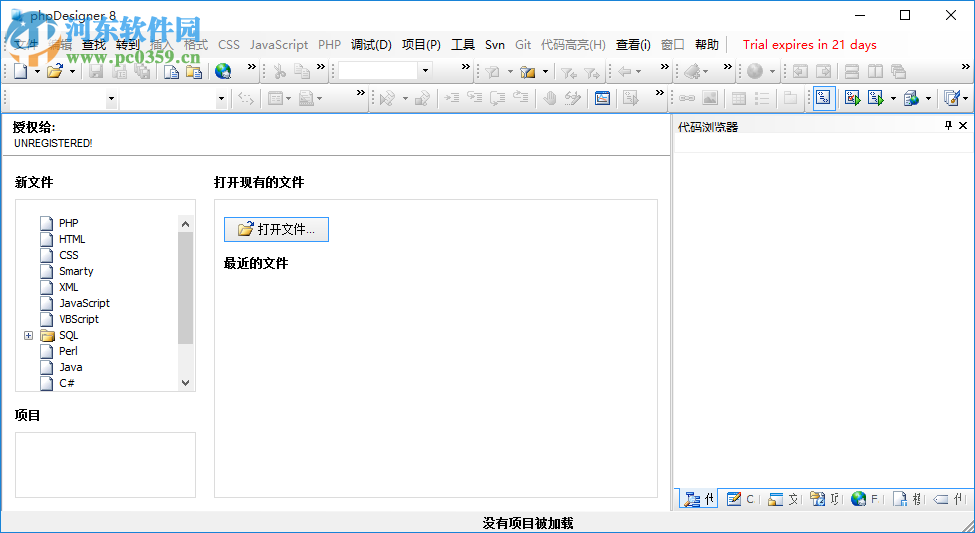Image resolution: width=975 pixels, height=533 pixels.
Task: Select Perl in new file list
Action: pyautogui.click(x=68, y=351)
